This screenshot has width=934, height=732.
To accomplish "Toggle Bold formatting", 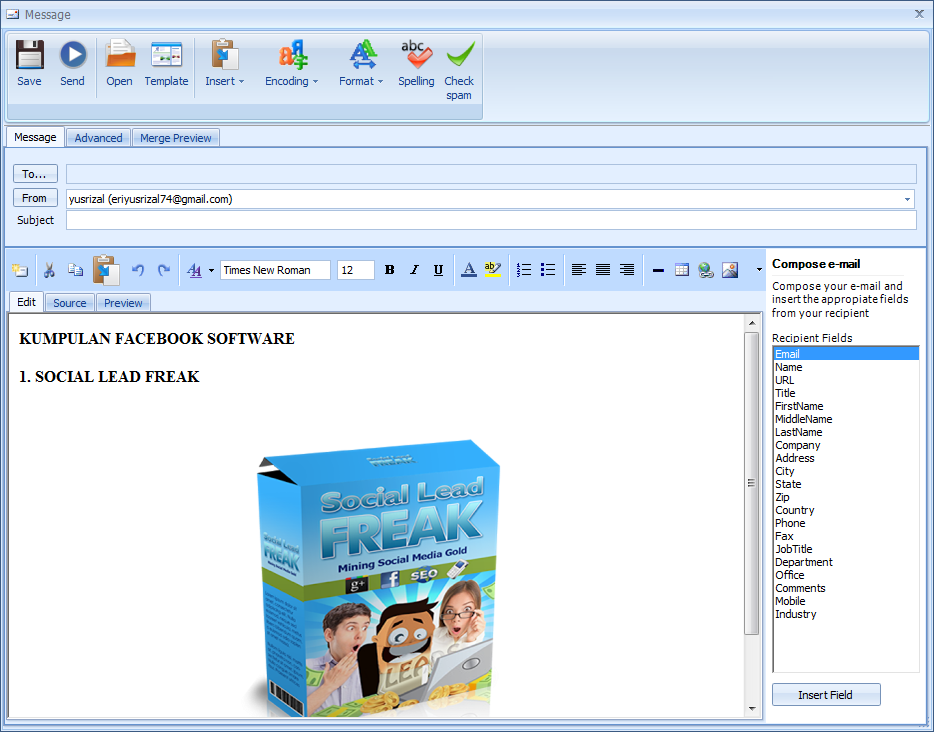I will [x=390, y=270].
